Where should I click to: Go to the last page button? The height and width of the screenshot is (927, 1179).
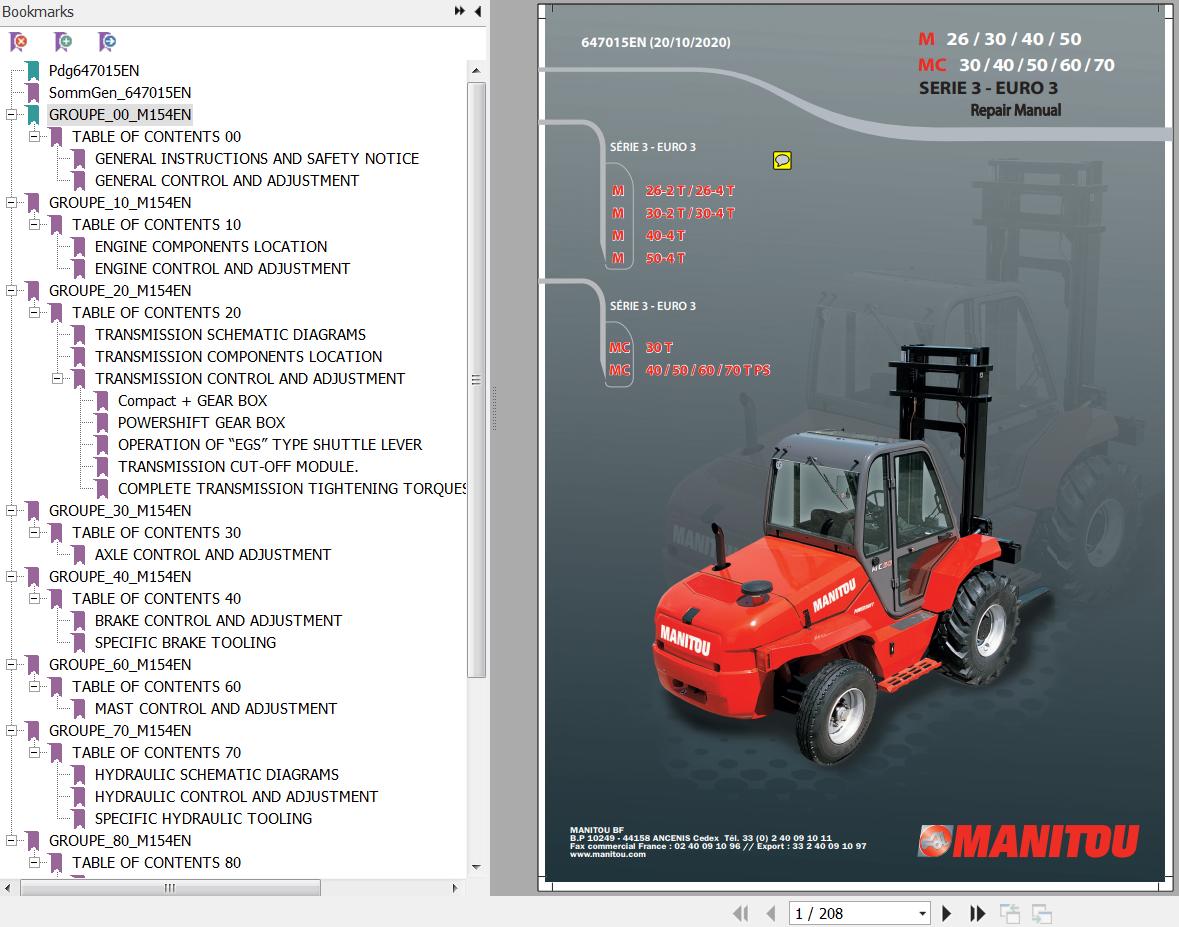977,913
